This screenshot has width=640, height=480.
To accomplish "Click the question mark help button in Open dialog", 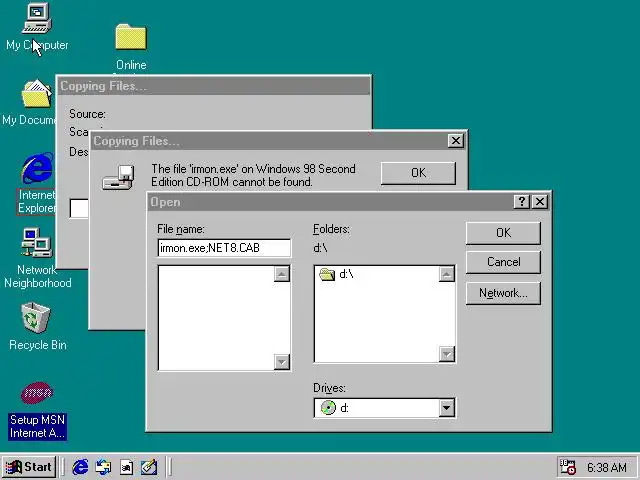I will point(522,202).
